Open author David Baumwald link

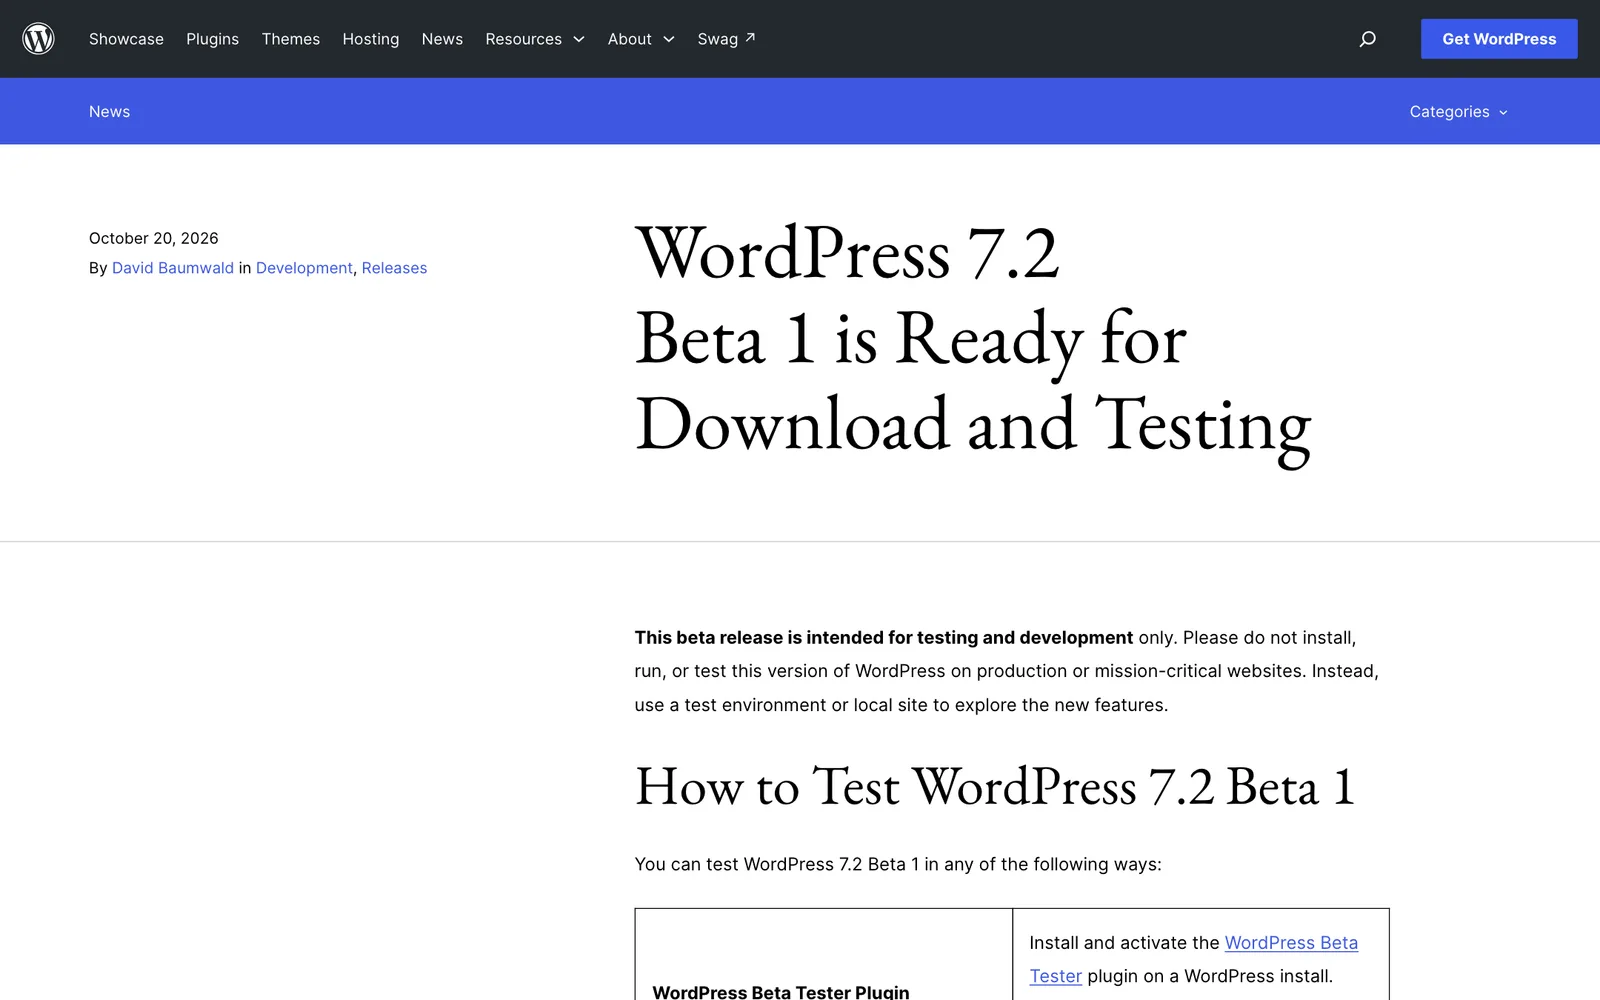point(173,268)
